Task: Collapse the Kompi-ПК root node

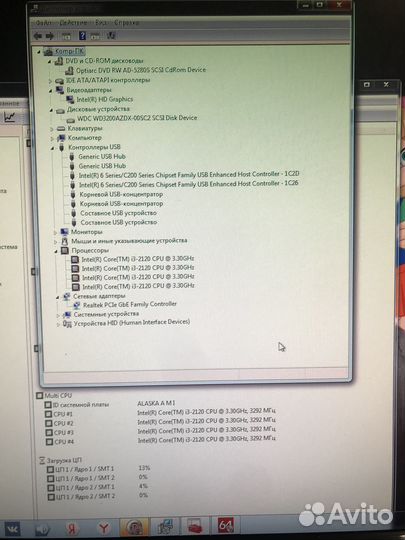Action: click(x=39, y=52)
